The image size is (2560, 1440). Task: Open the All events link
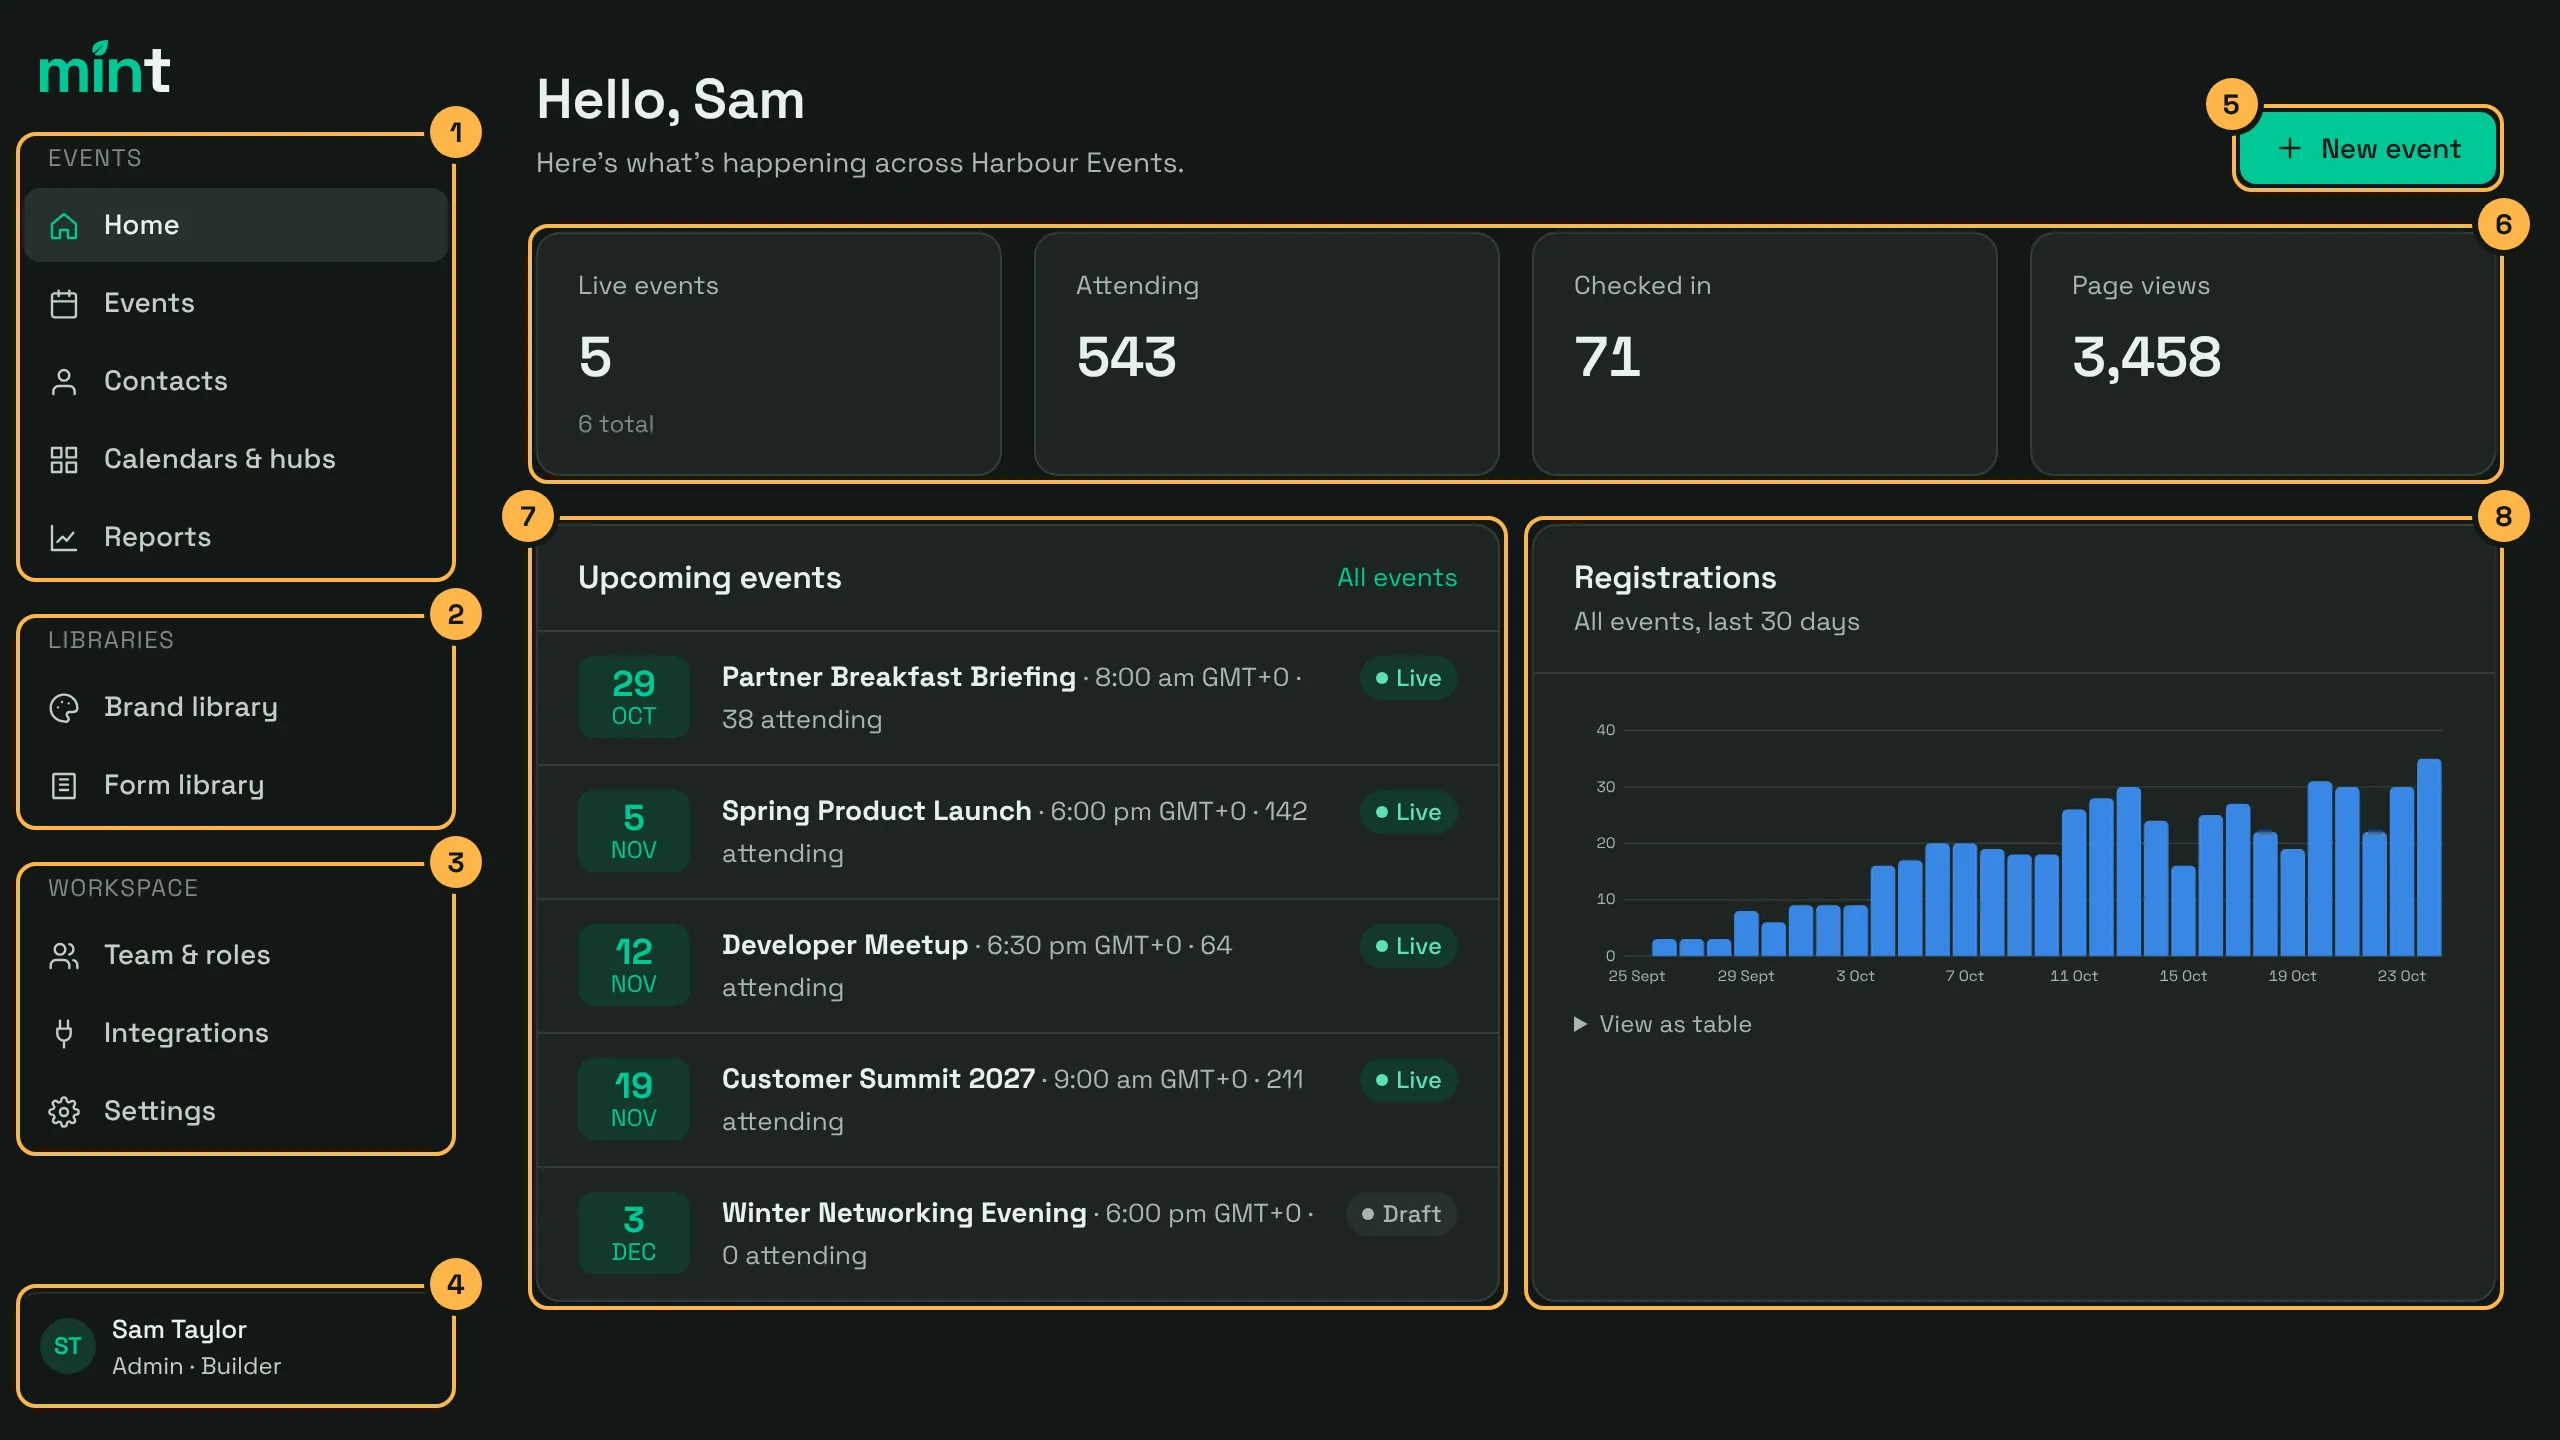[1397, 578]
